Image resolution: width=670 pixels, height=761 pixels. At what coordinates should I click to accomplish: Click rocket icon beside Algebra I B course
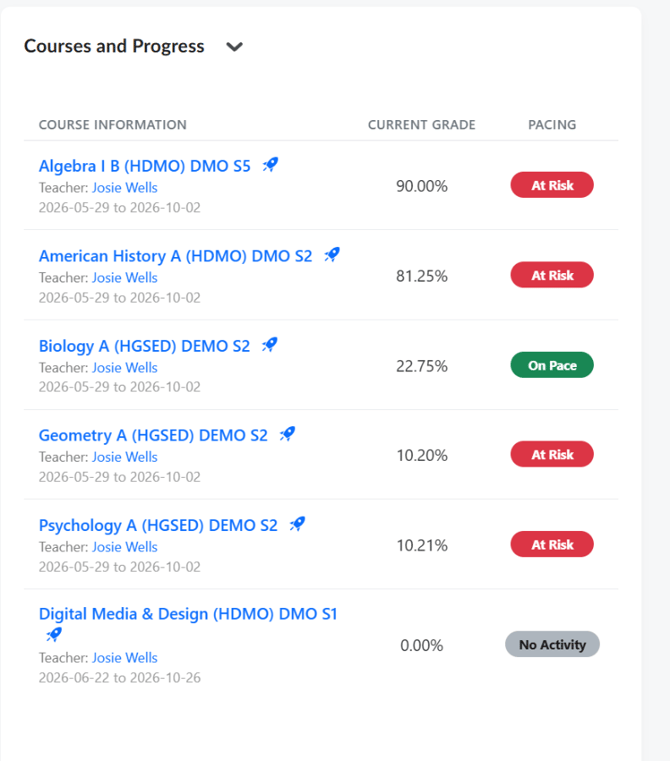click(270, 165)
